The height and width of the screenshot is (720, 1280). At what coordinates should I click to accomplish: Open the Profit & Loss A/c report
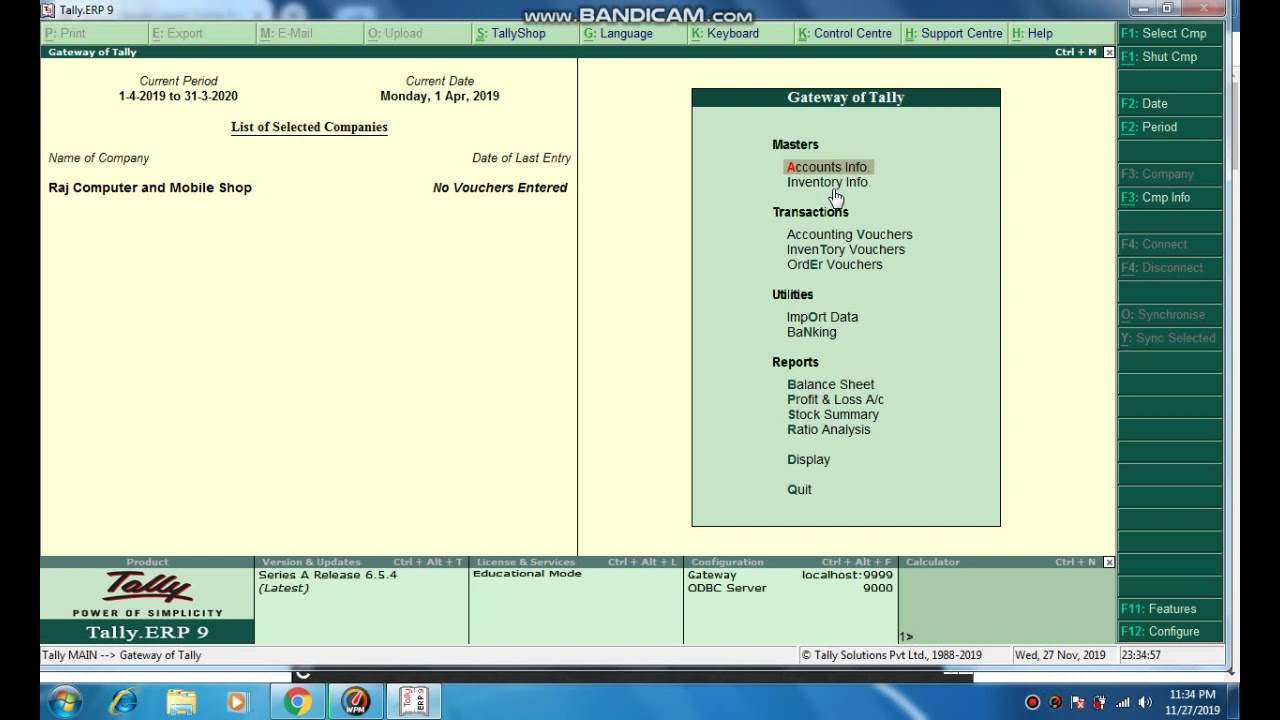pyautogui.click(x=835, y=399)
